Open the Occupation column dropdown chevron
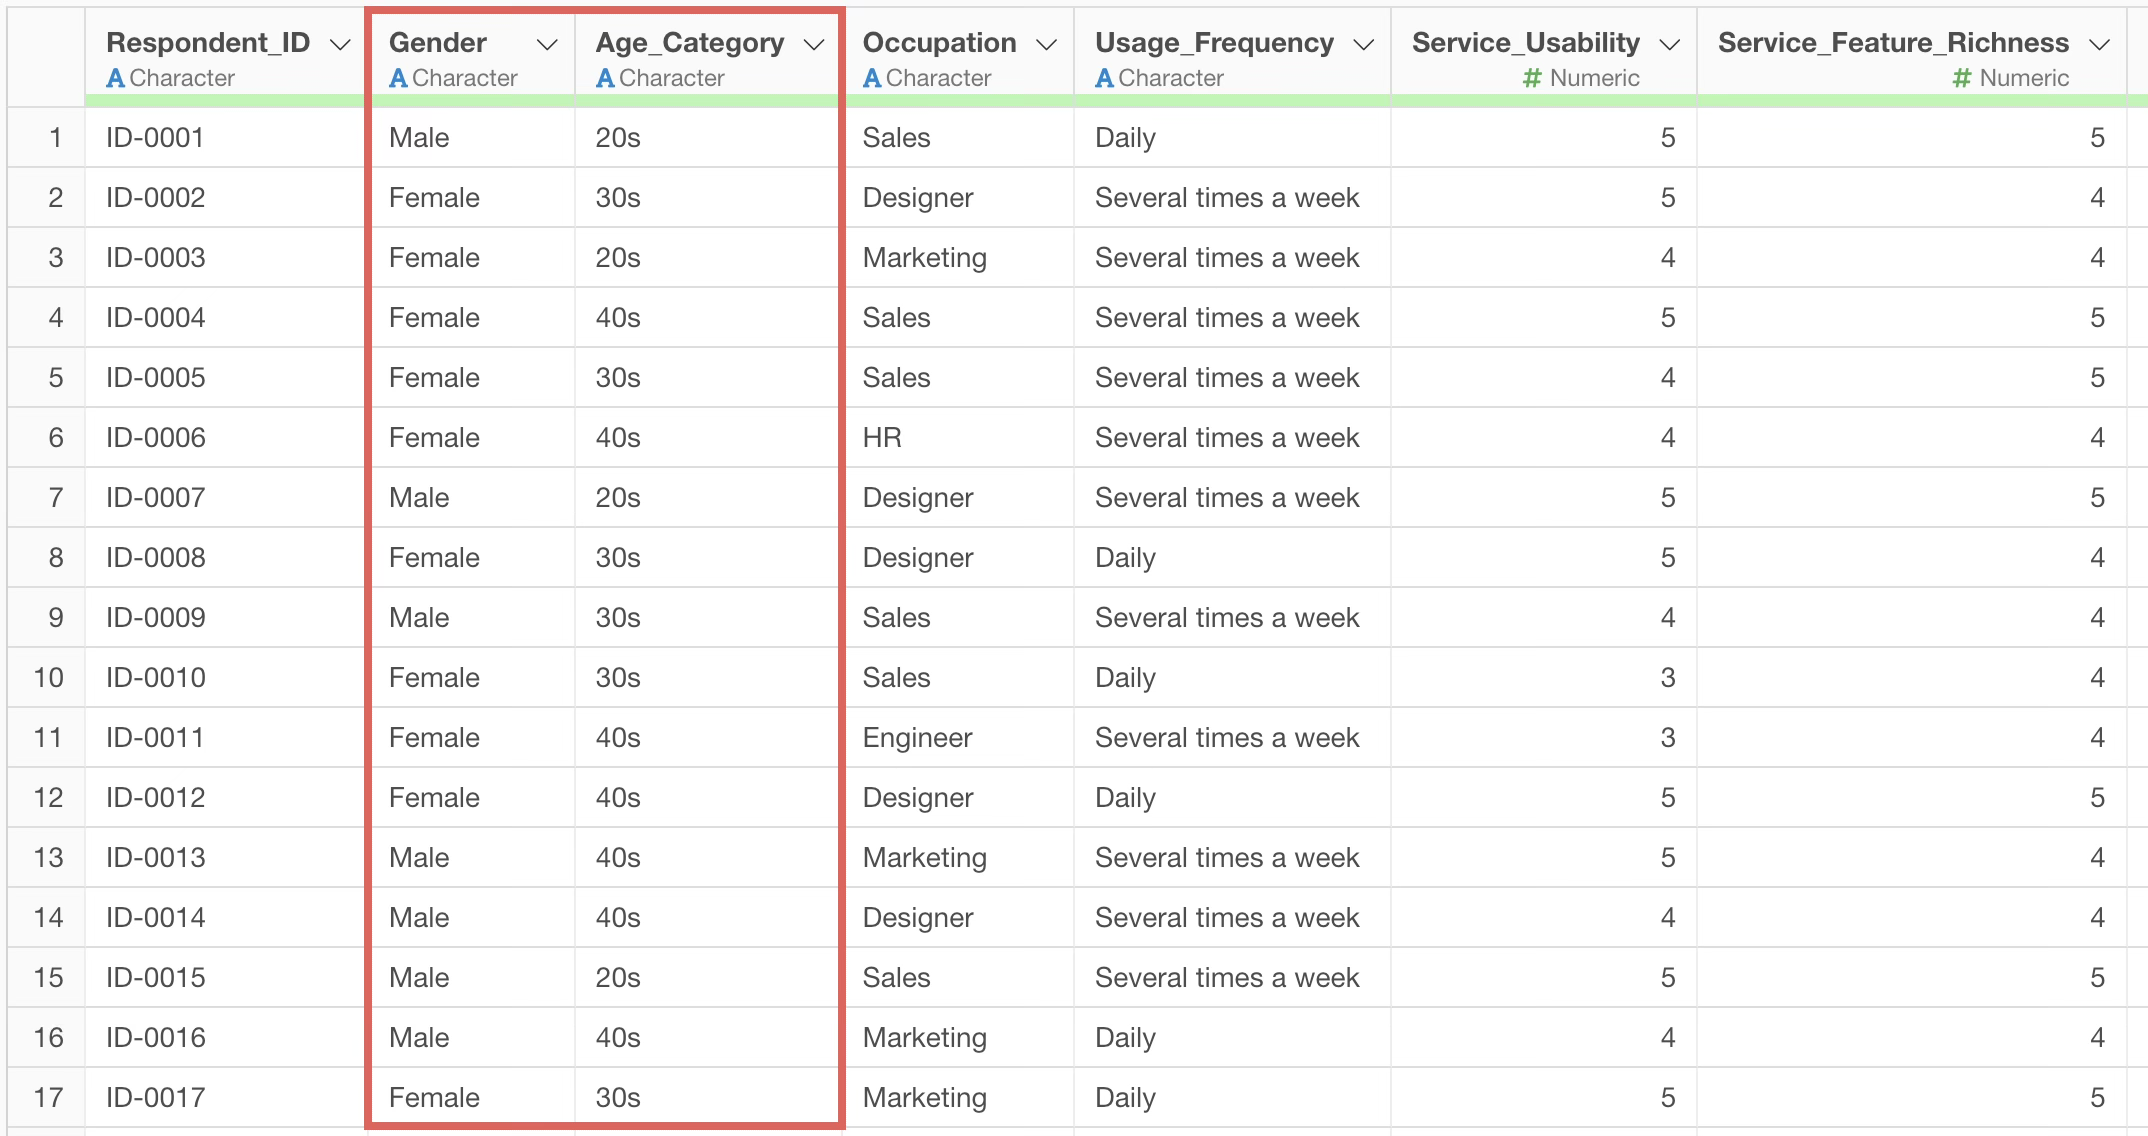This screenshot has width=2148, height=1136. [1046, 45]
